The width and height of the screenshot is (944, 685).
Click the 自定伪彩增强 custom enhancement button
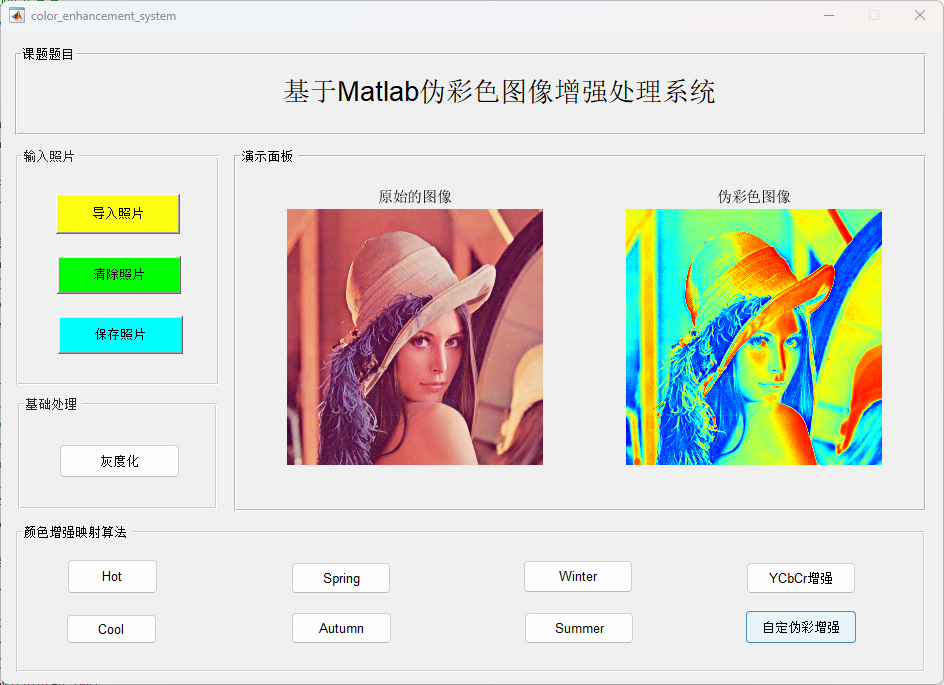coord(800,627)
